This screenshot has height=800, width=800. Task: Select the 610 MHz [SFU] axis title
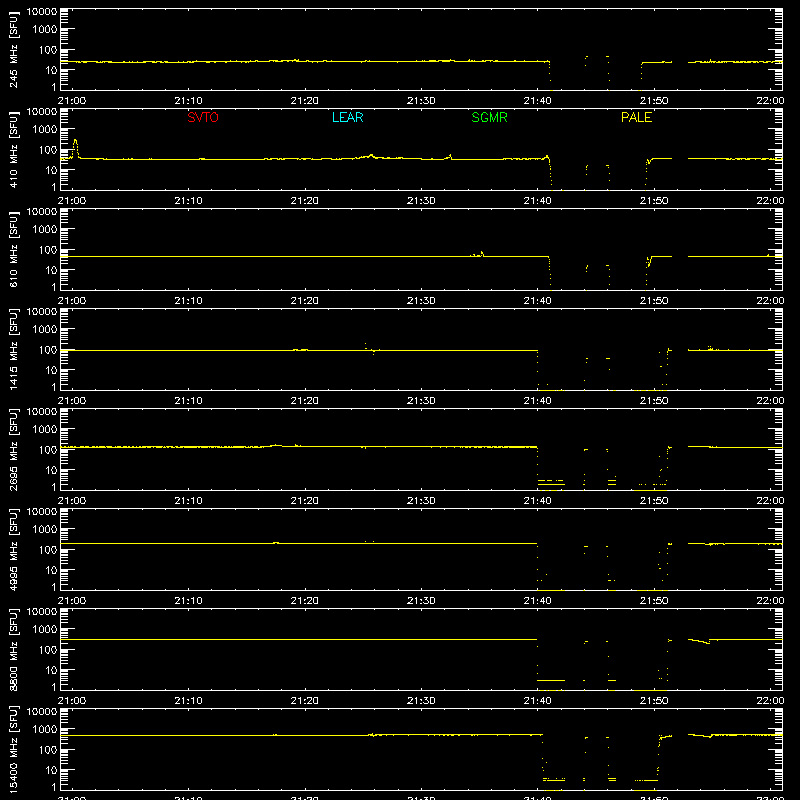click(x=14, y=249)
